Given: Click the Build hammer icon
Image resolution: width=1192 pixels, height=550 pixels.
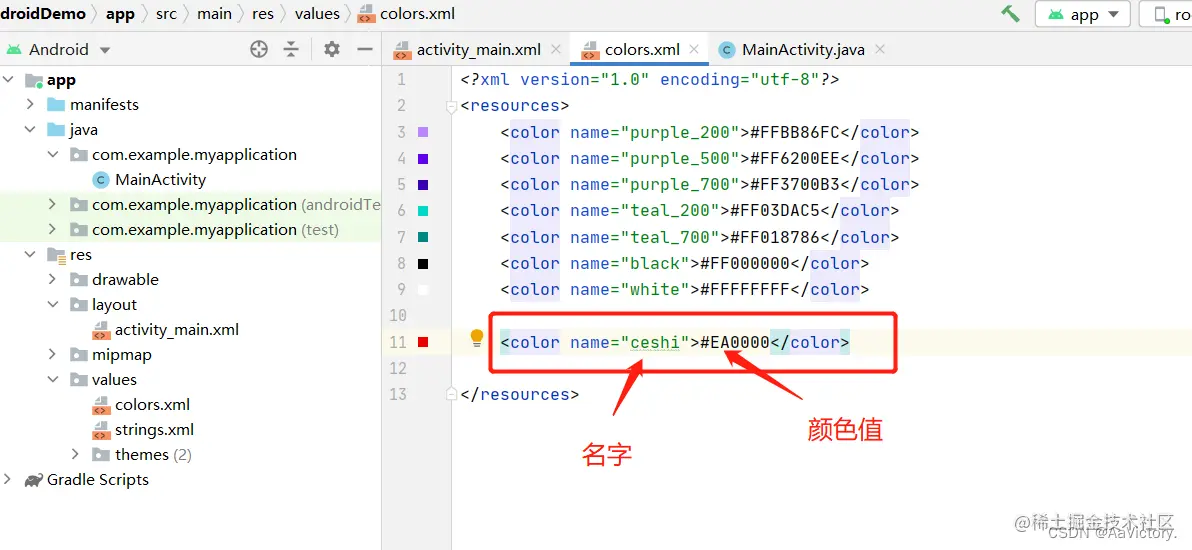Looking at the screenshot, I should coord(1010,14).
